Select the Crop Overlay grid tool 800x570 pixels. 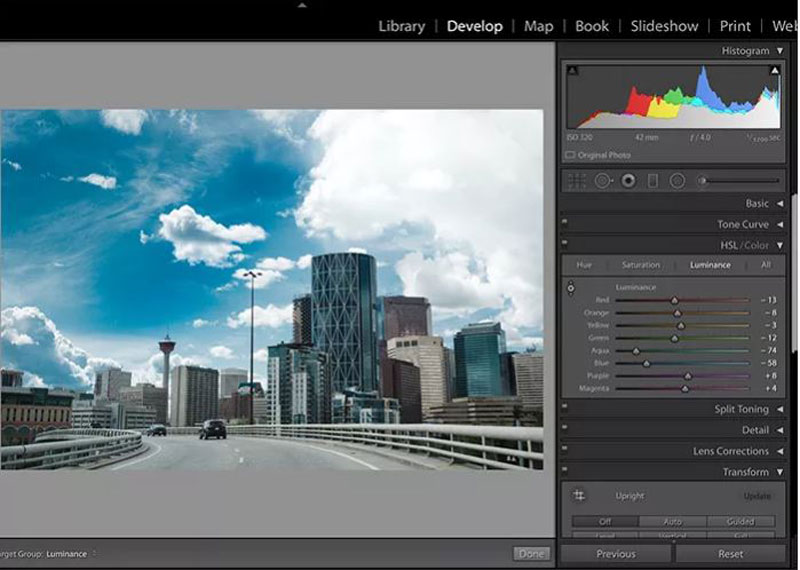click(577, 181)
